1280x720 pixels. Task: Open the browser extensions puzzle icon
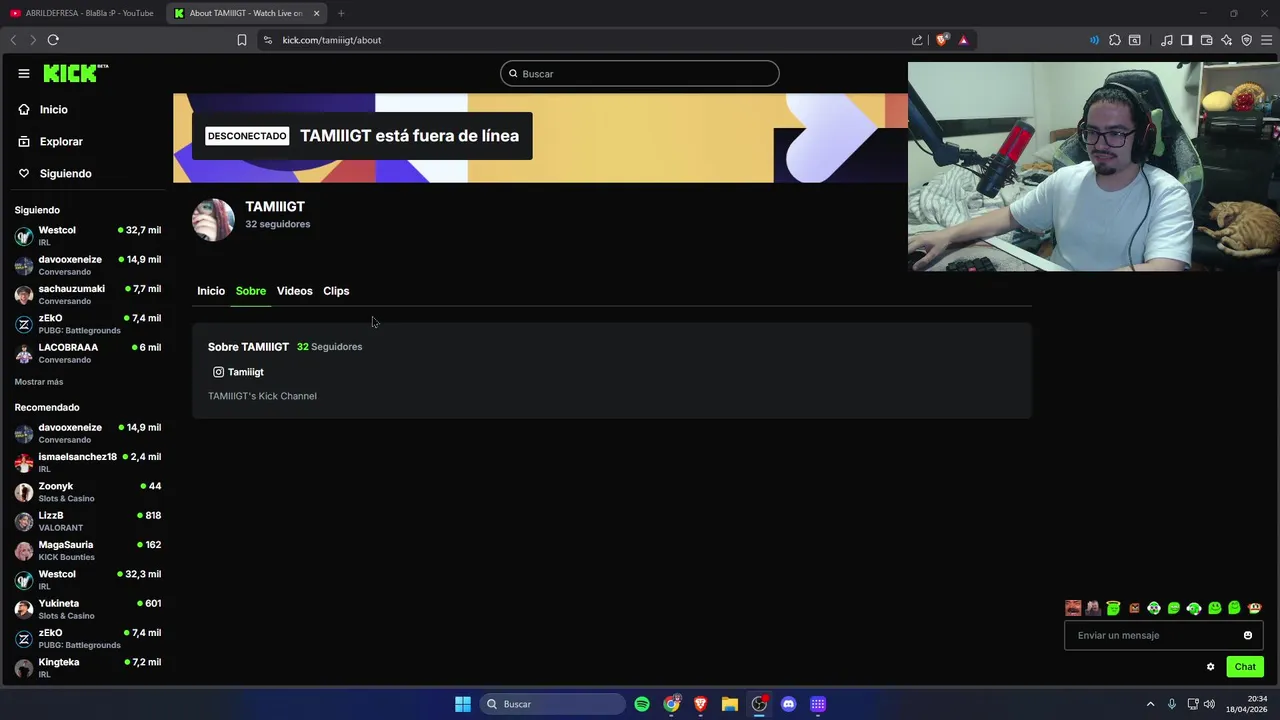tap(1115, 40)
